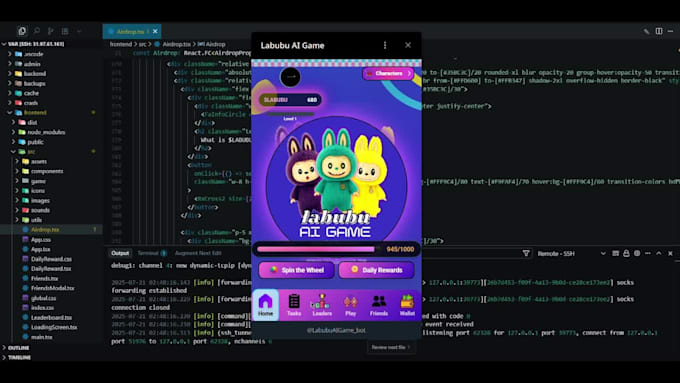Image resolution: width=680 pixels, height=383 pixels.
Task: Click the clear output icon beside the dropdown
Action: 615,253
